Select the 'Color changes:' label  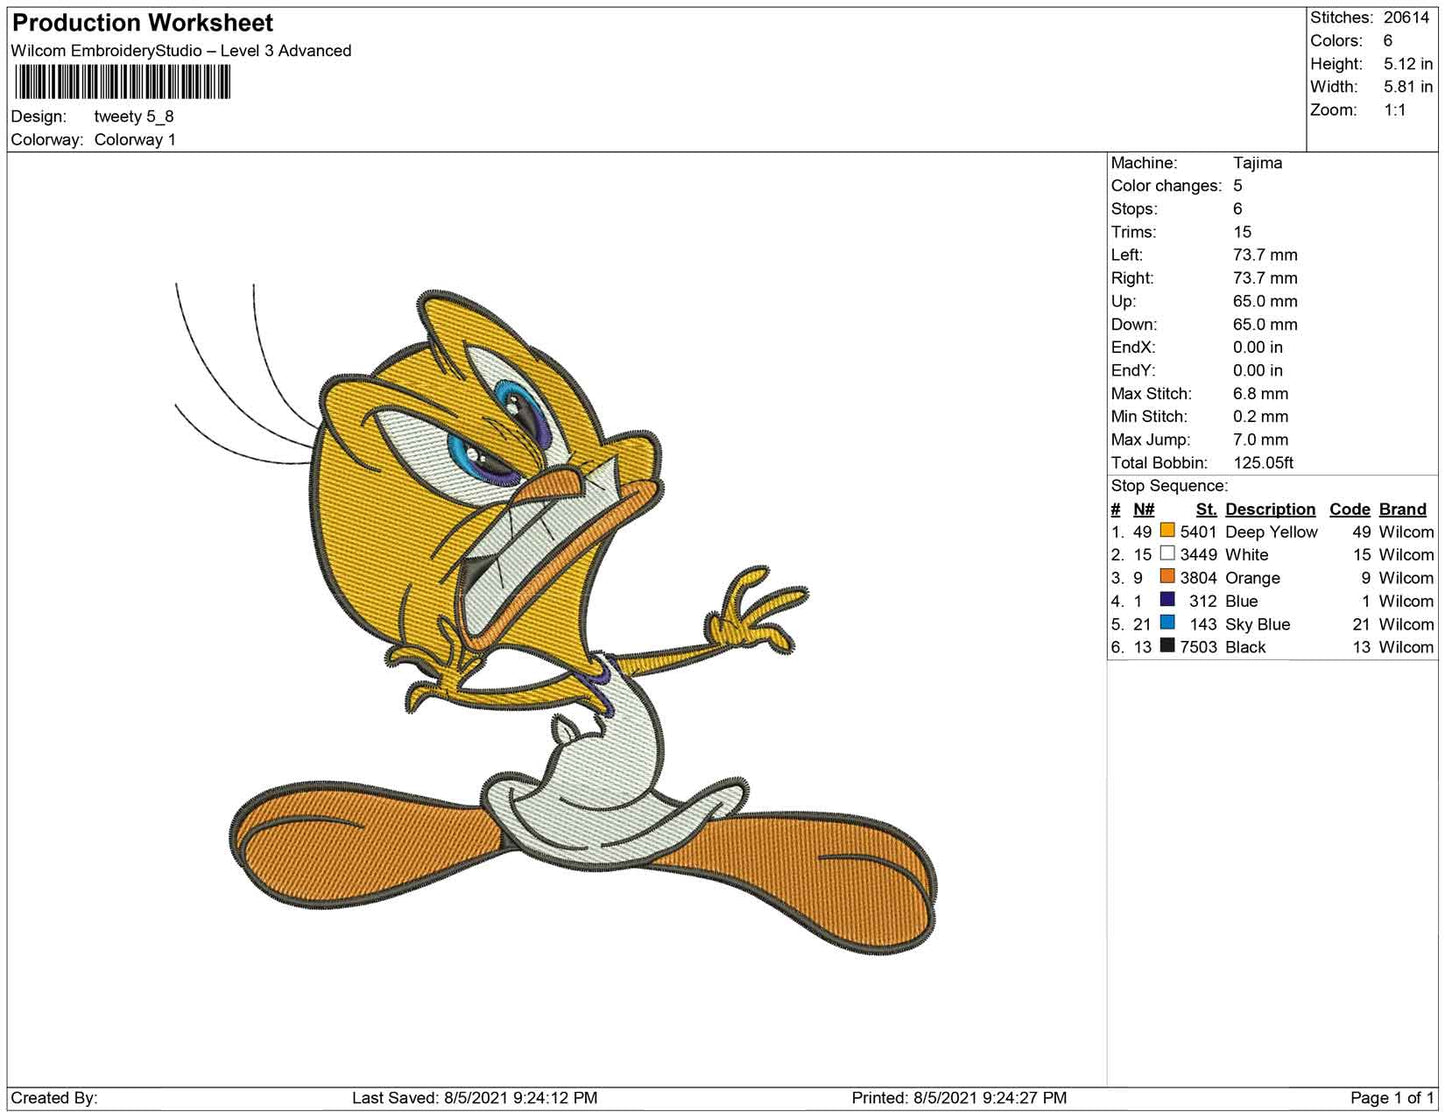[1166, 186]
